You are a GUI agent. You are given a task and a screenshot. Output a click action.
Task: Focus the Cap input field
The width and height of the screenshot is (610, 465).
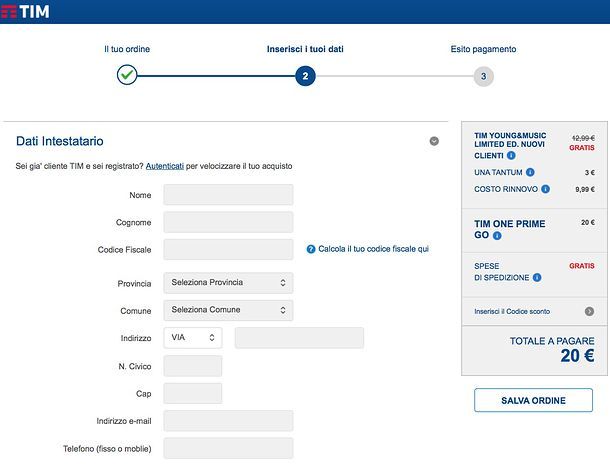point(193,393)
